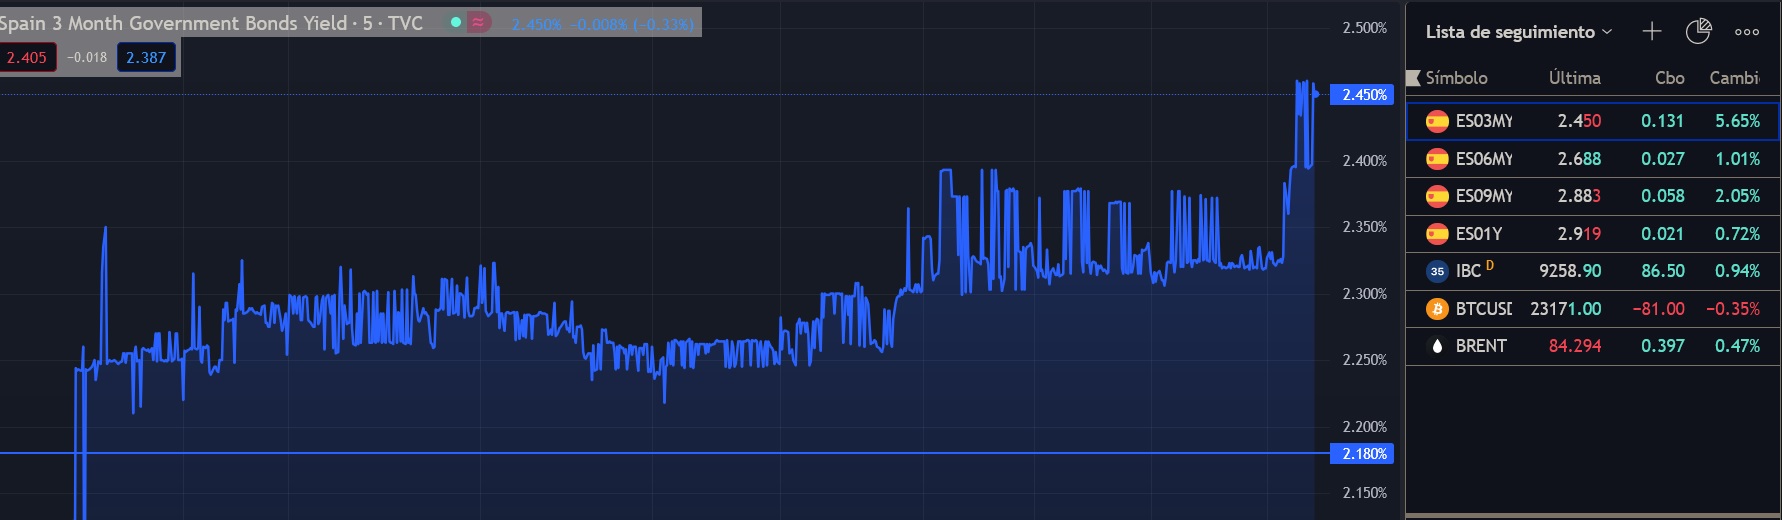Click the green market status dot
Screen dimensions: 1782x520
pos(455,22)
